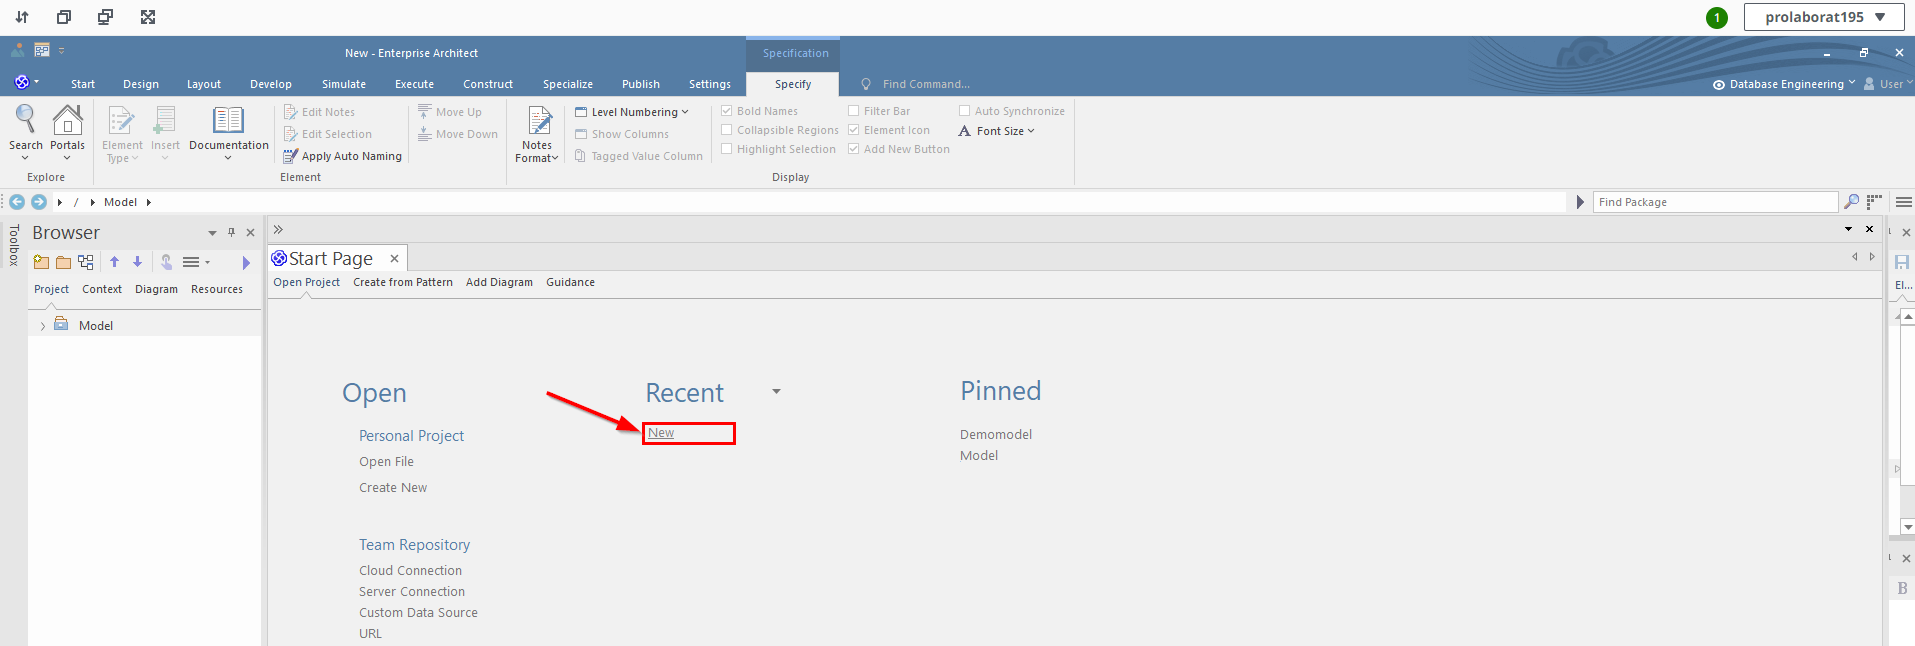Click the forward navigation arrow

click(39, 202)
